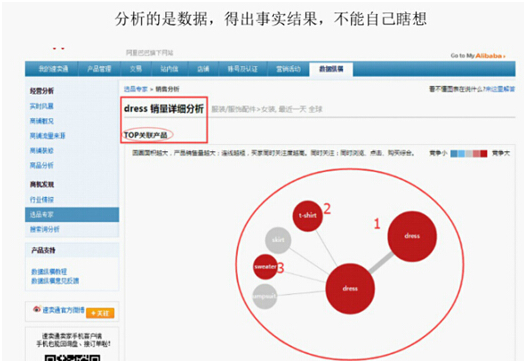Open 商品分析 in the sidebar

(42, 165)
